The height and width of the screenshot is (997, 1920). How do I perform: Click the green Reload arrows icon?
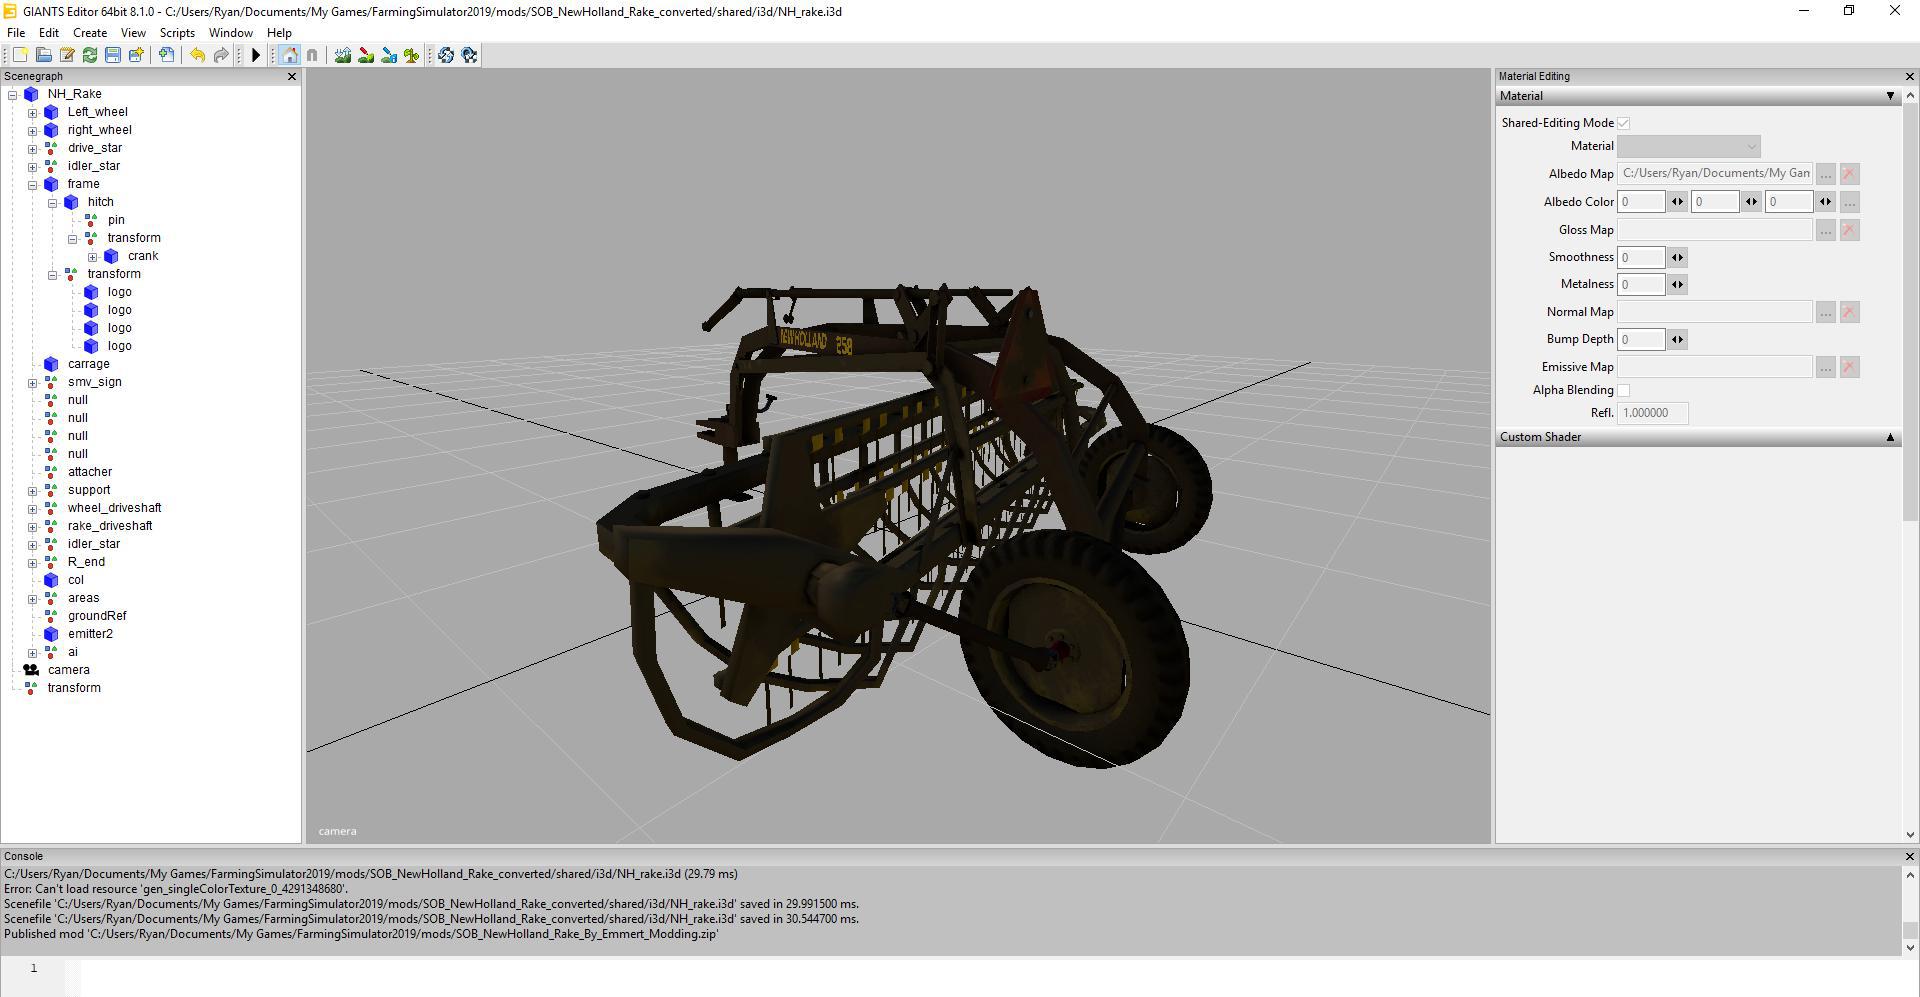pos(90,55)
